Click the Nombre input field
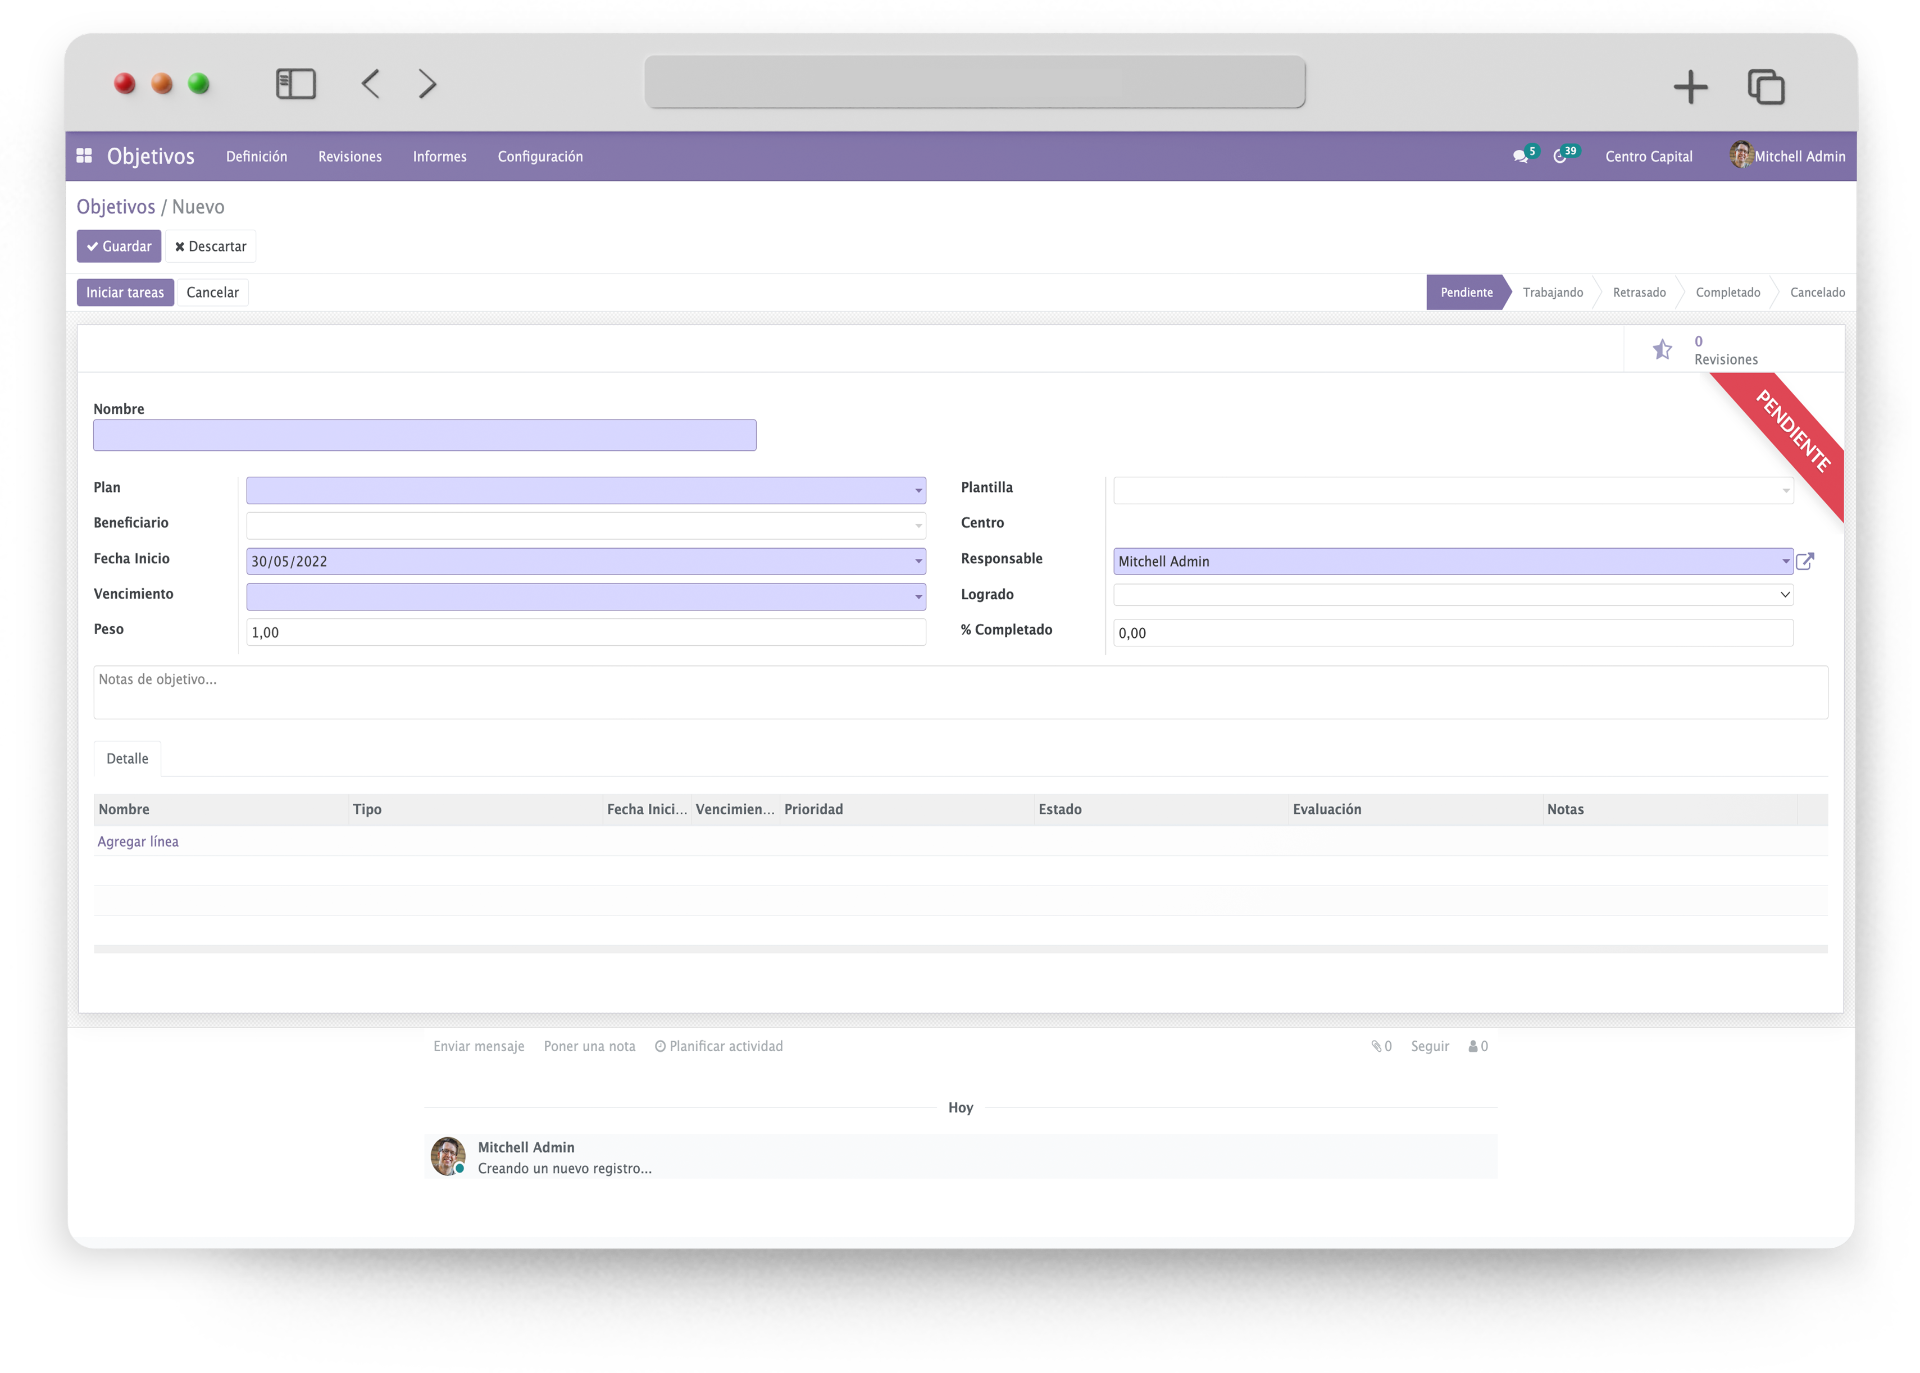The width and height of the screenshot is (1920, 1373). (x=424, y=435)
